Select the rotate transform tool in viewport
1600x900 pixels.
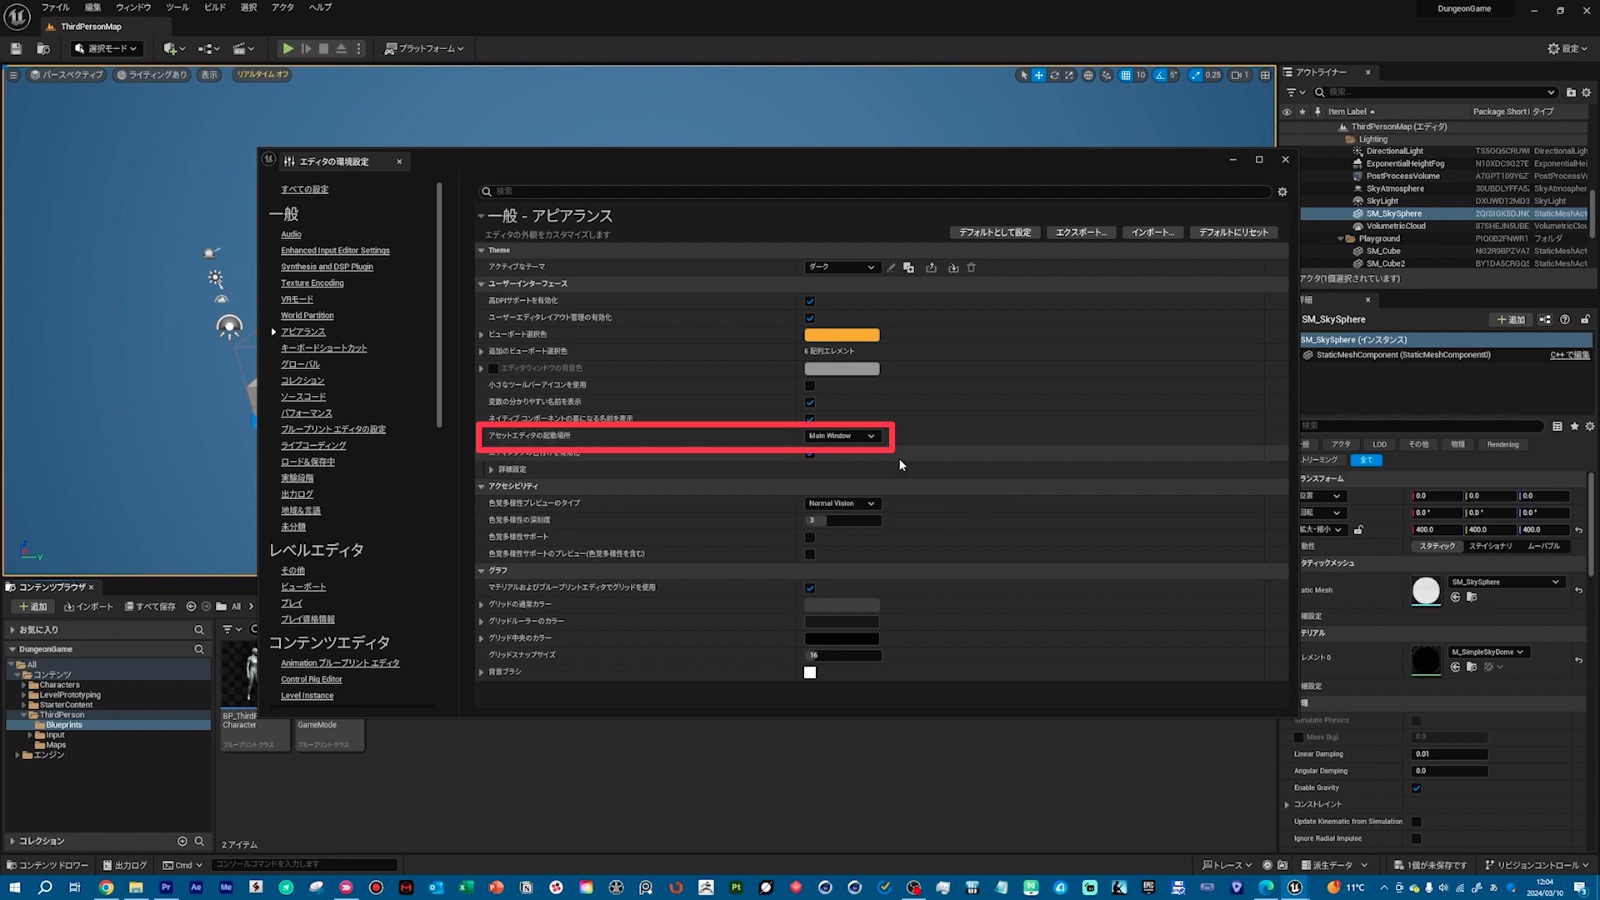[1053, 75]
